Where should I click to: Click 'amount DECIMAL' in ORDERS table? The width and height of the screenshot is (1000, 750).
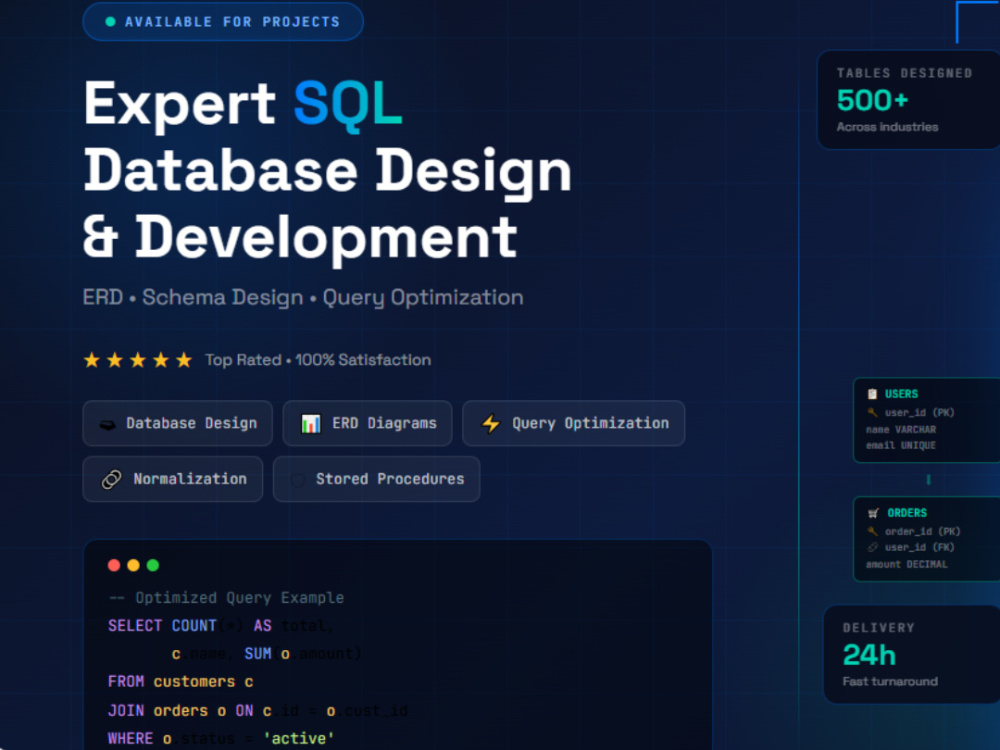tap(906, 564)
